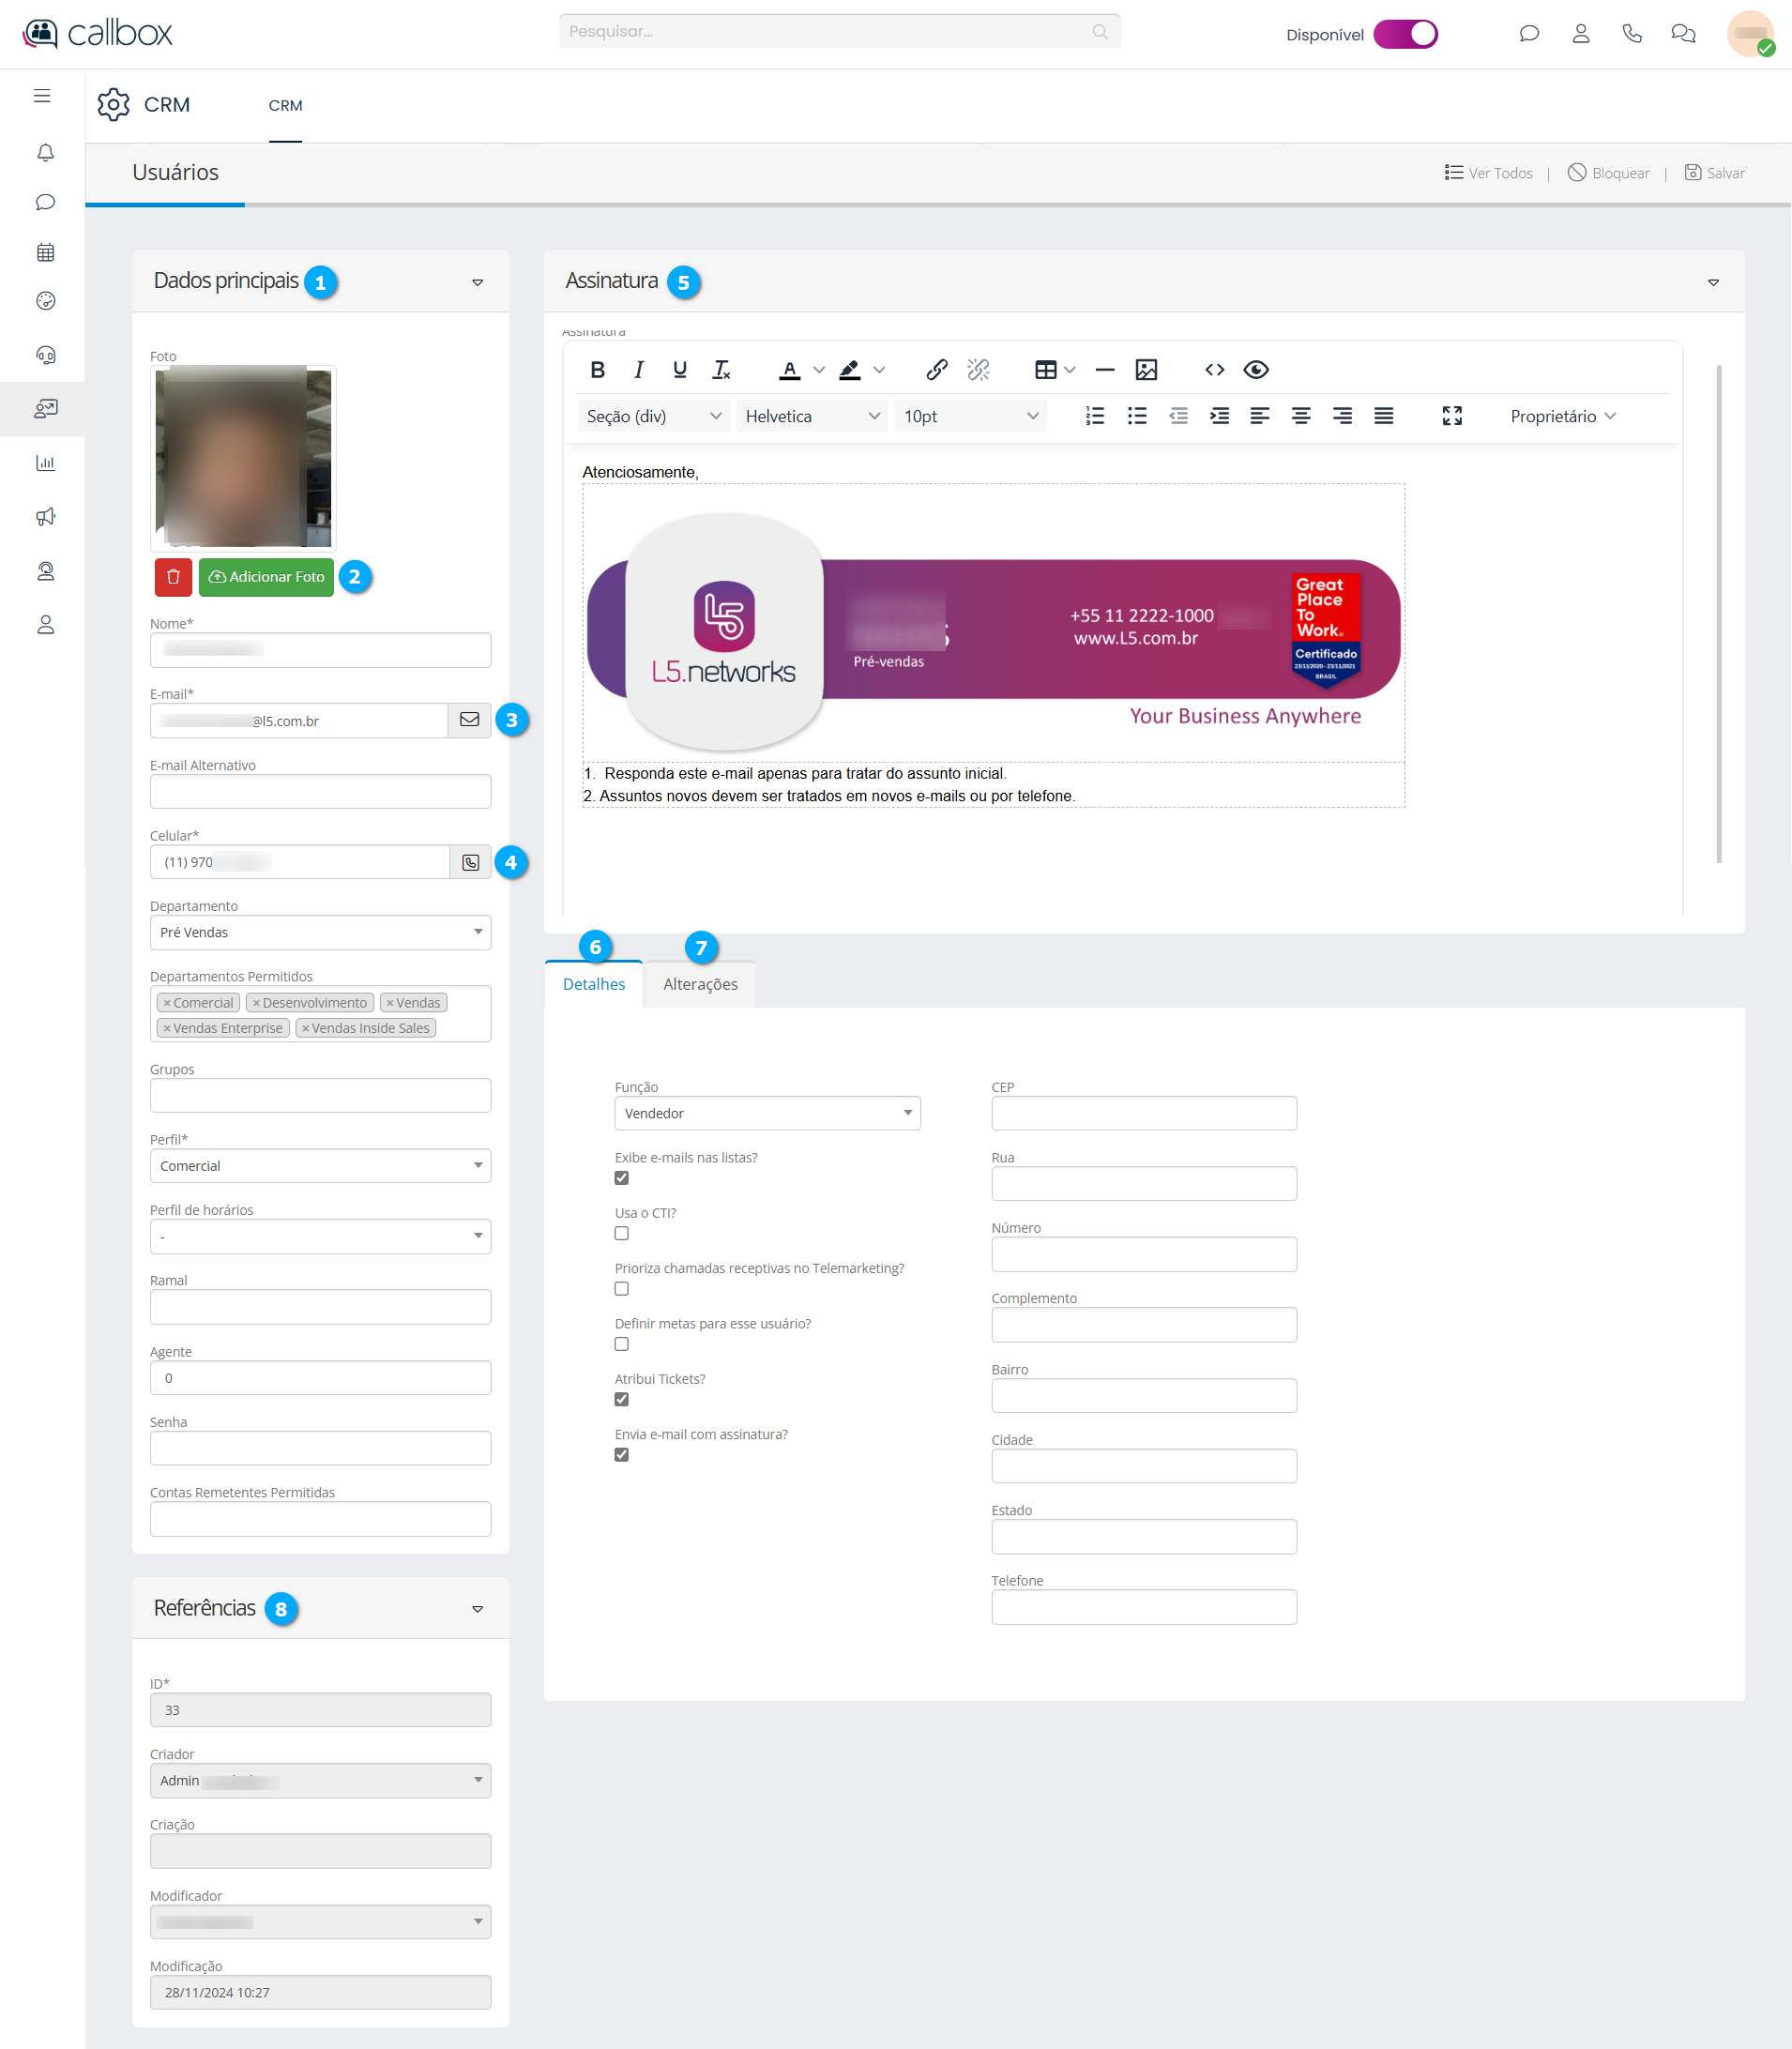Click the Bold formatting icon

click(597, 370)
